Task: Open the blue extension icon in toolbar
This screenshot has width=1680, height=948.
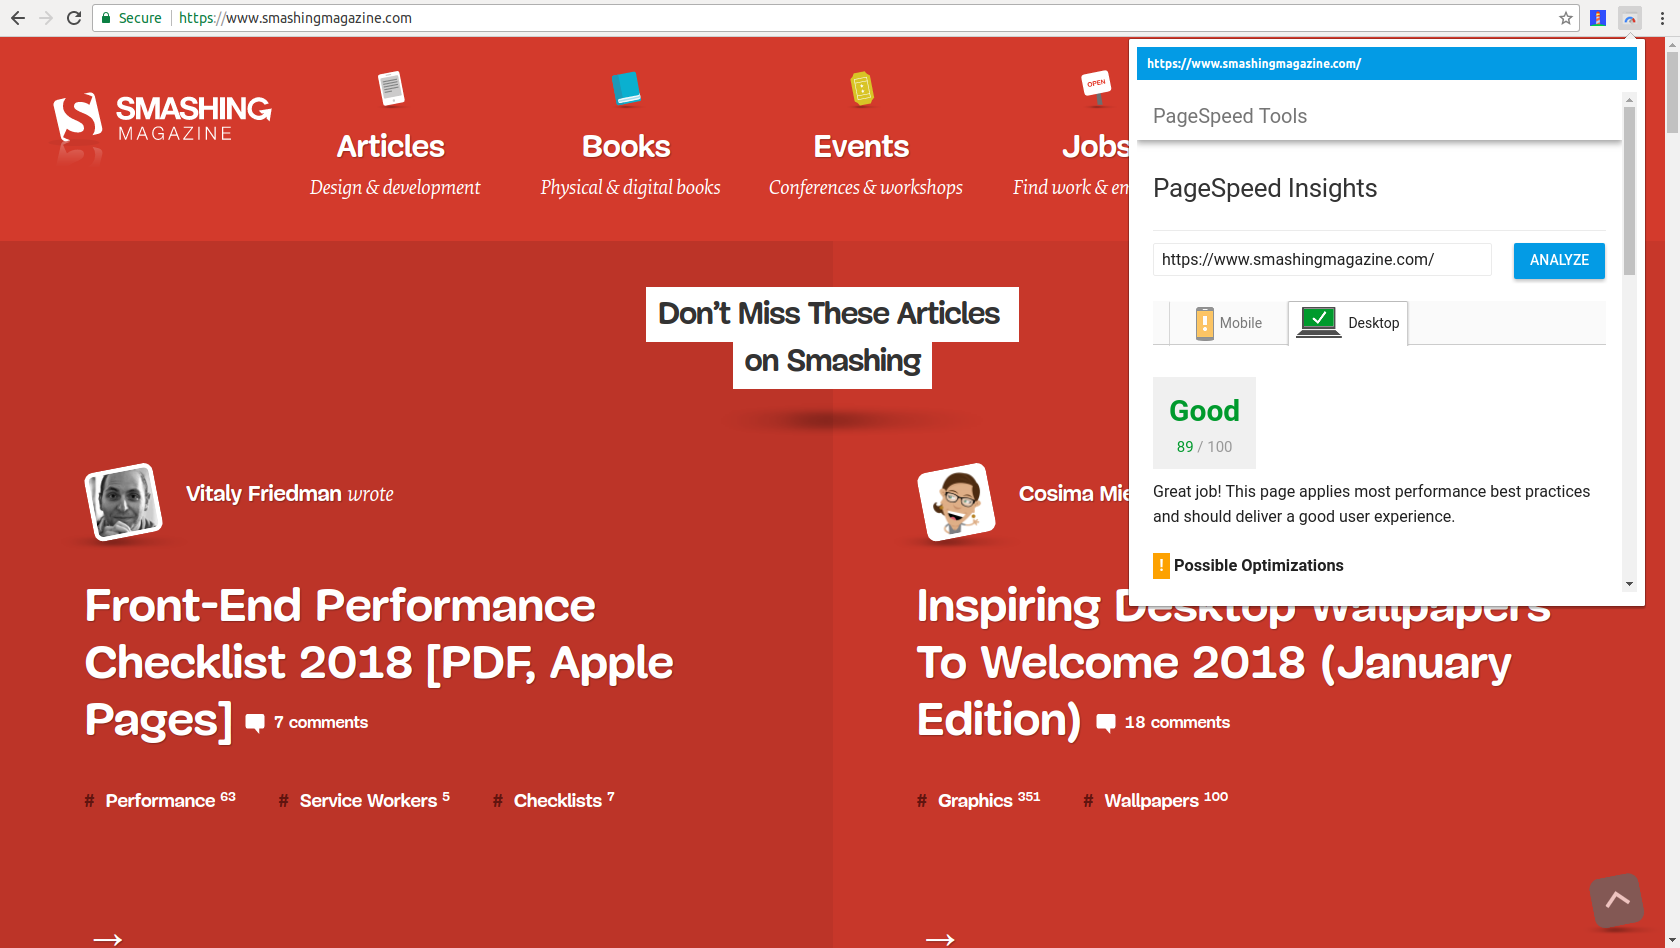Action: [1598, 18]
